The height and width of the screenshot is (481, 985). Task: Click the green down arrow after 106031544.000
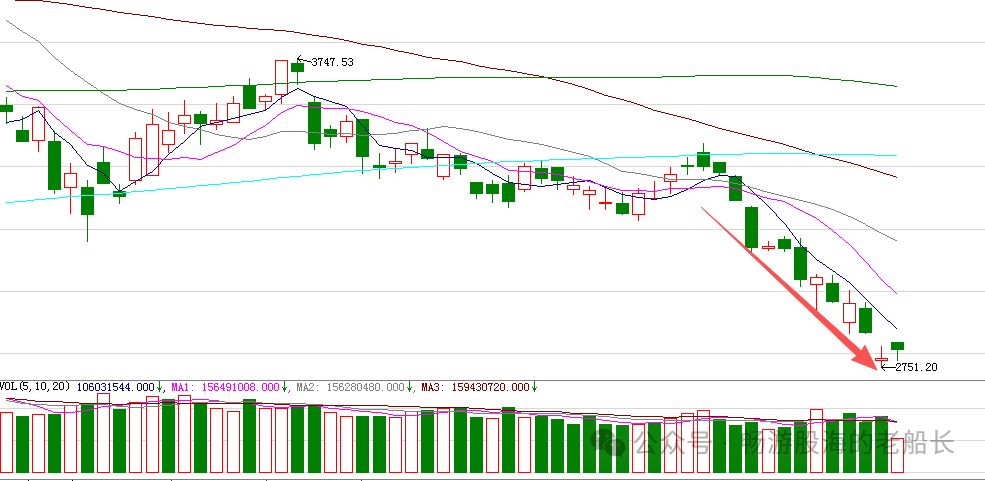[160, 387]
